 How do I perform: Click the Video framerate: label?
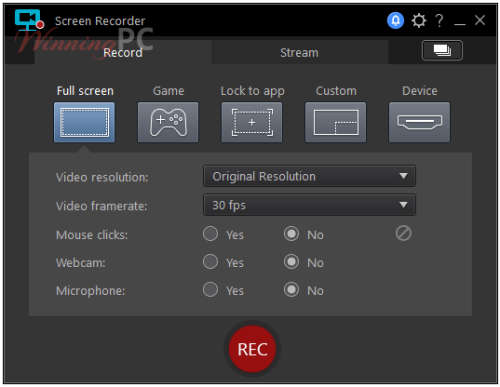click(102, 206)
